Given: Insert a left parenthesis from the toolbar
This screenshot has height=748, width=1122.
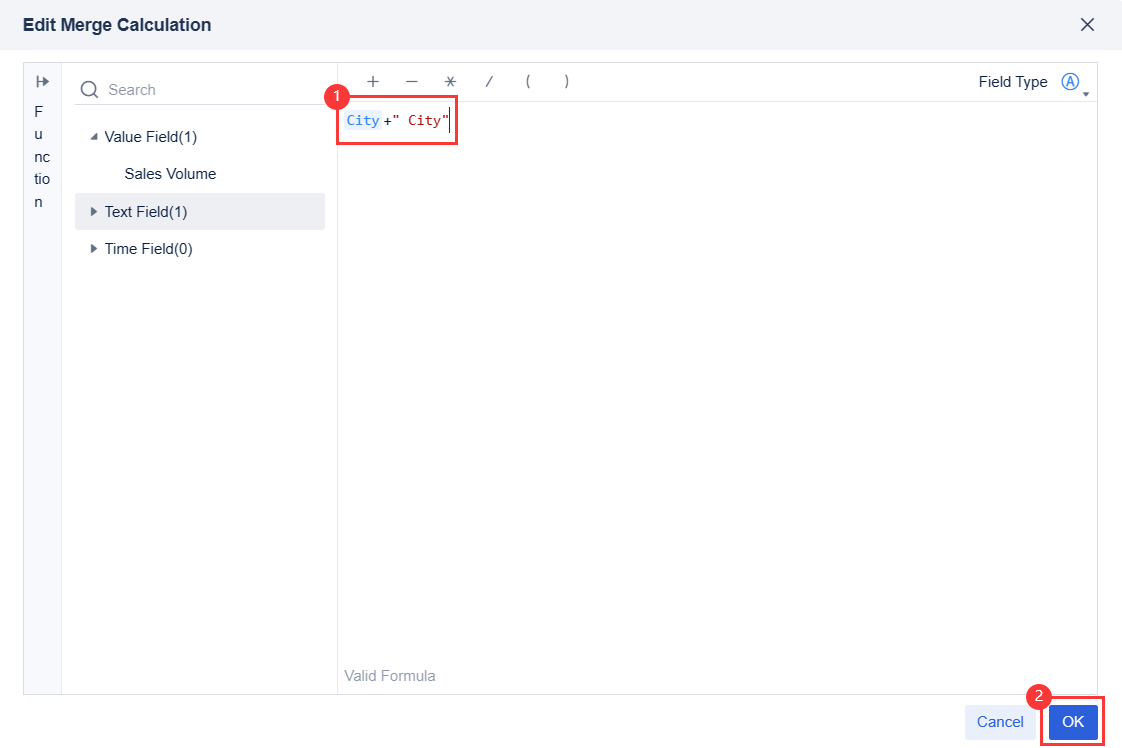Looking at the screenshot, I should 528,81.
